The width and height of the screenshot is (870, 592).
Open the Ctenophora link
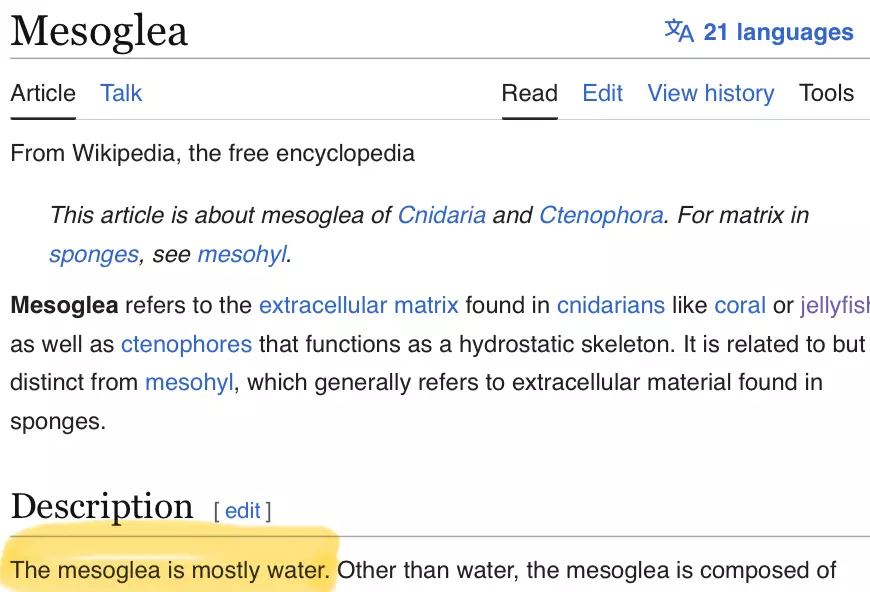(x=601, y=215)
